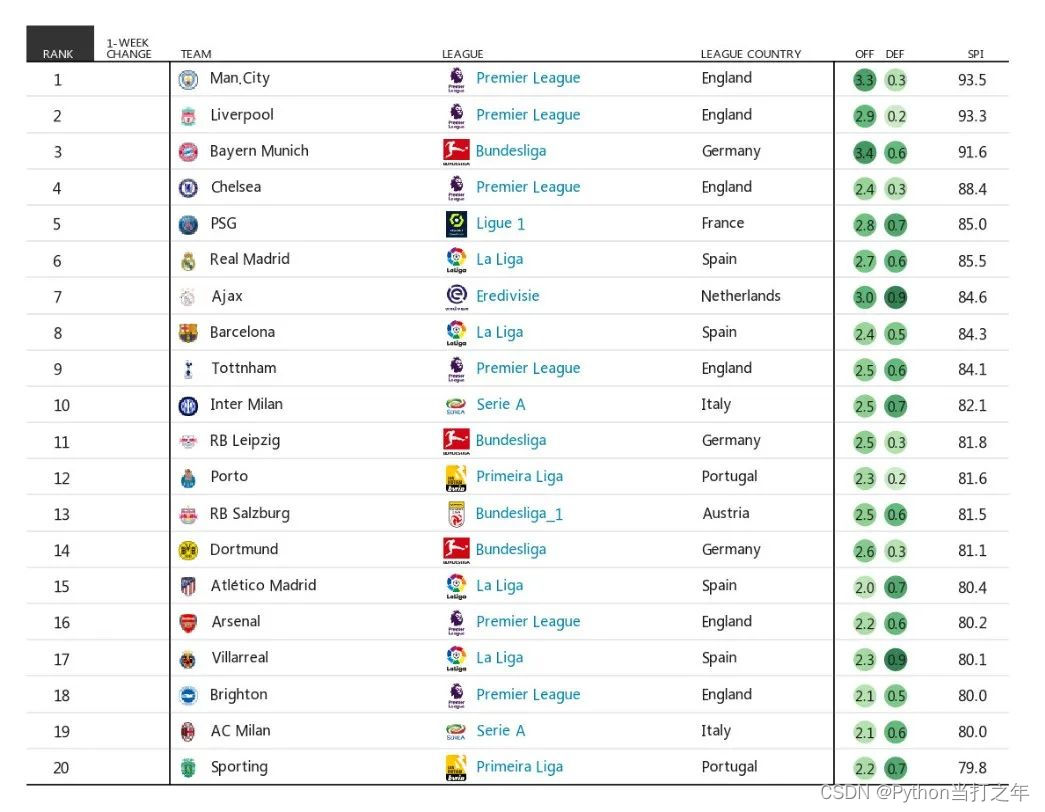The height and width of the screenshot is (812, 1045).
Task: Click the RANK column header
Action: [58, 54]
